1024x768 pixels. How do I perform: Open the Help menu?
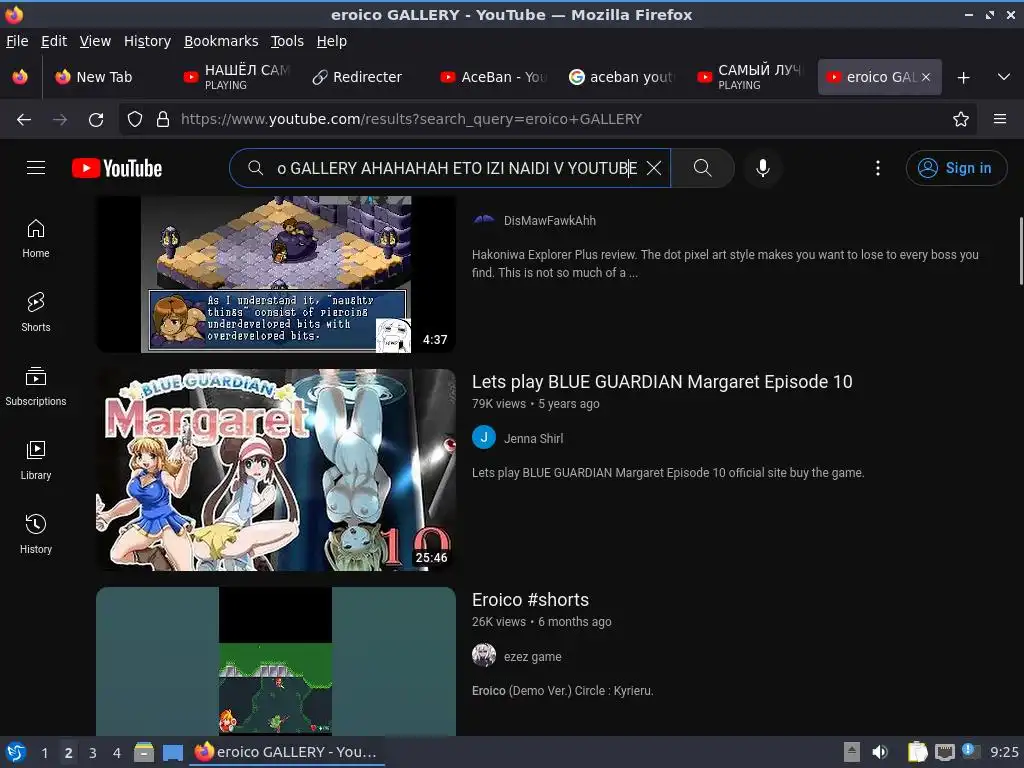(x=332, y=40)
